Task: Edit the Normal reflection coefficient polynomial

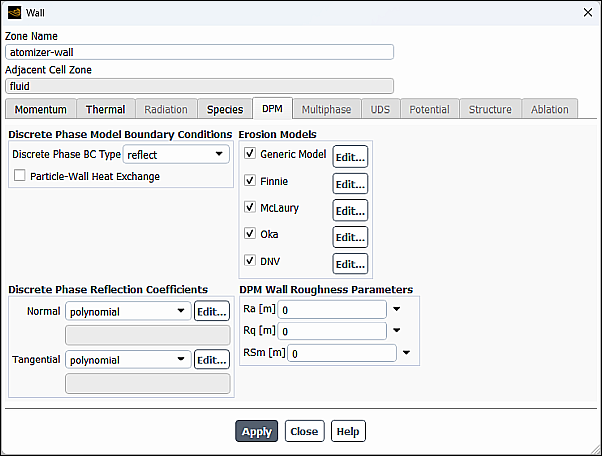Action: (x=211, y=311)
